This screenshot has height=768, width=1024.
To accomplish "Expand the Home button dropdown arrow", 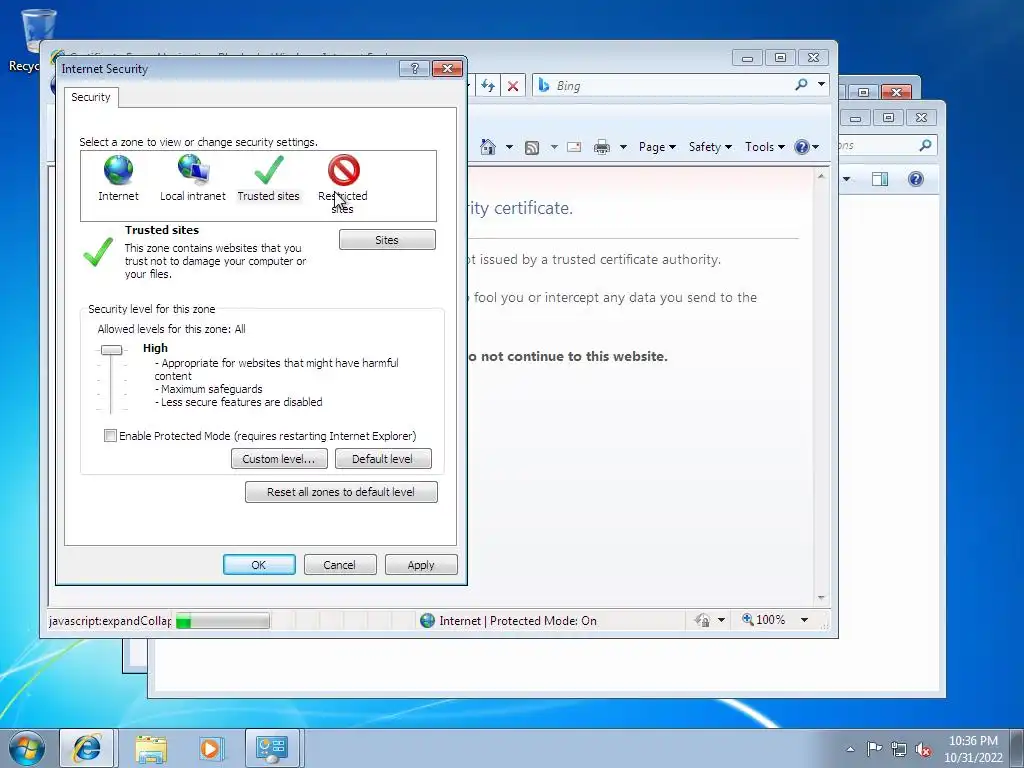I will pyautogui.click(x=509, y=147).
